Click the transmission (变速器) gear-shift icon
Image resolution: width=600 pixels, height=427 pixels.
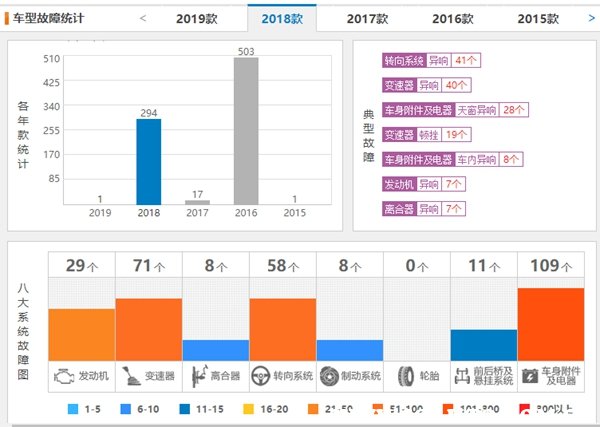[x=130, y=377]
